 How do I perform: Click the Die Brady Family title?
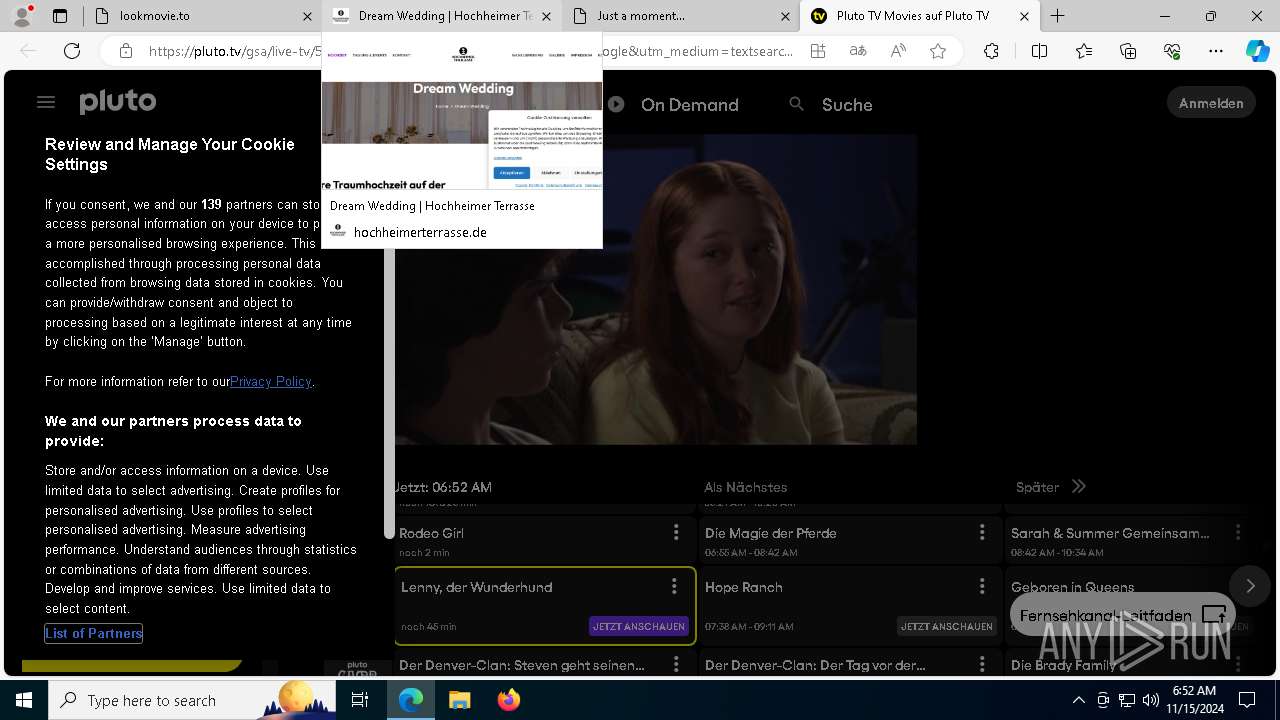1063,665
